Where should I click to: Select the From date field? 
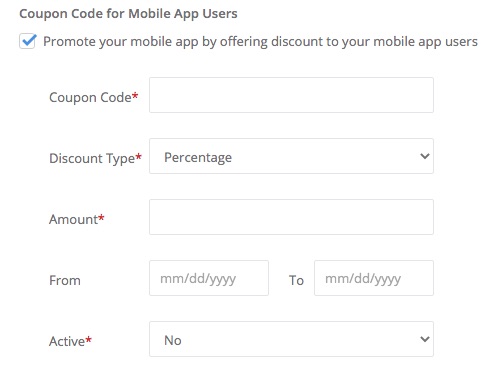point(209,278)
